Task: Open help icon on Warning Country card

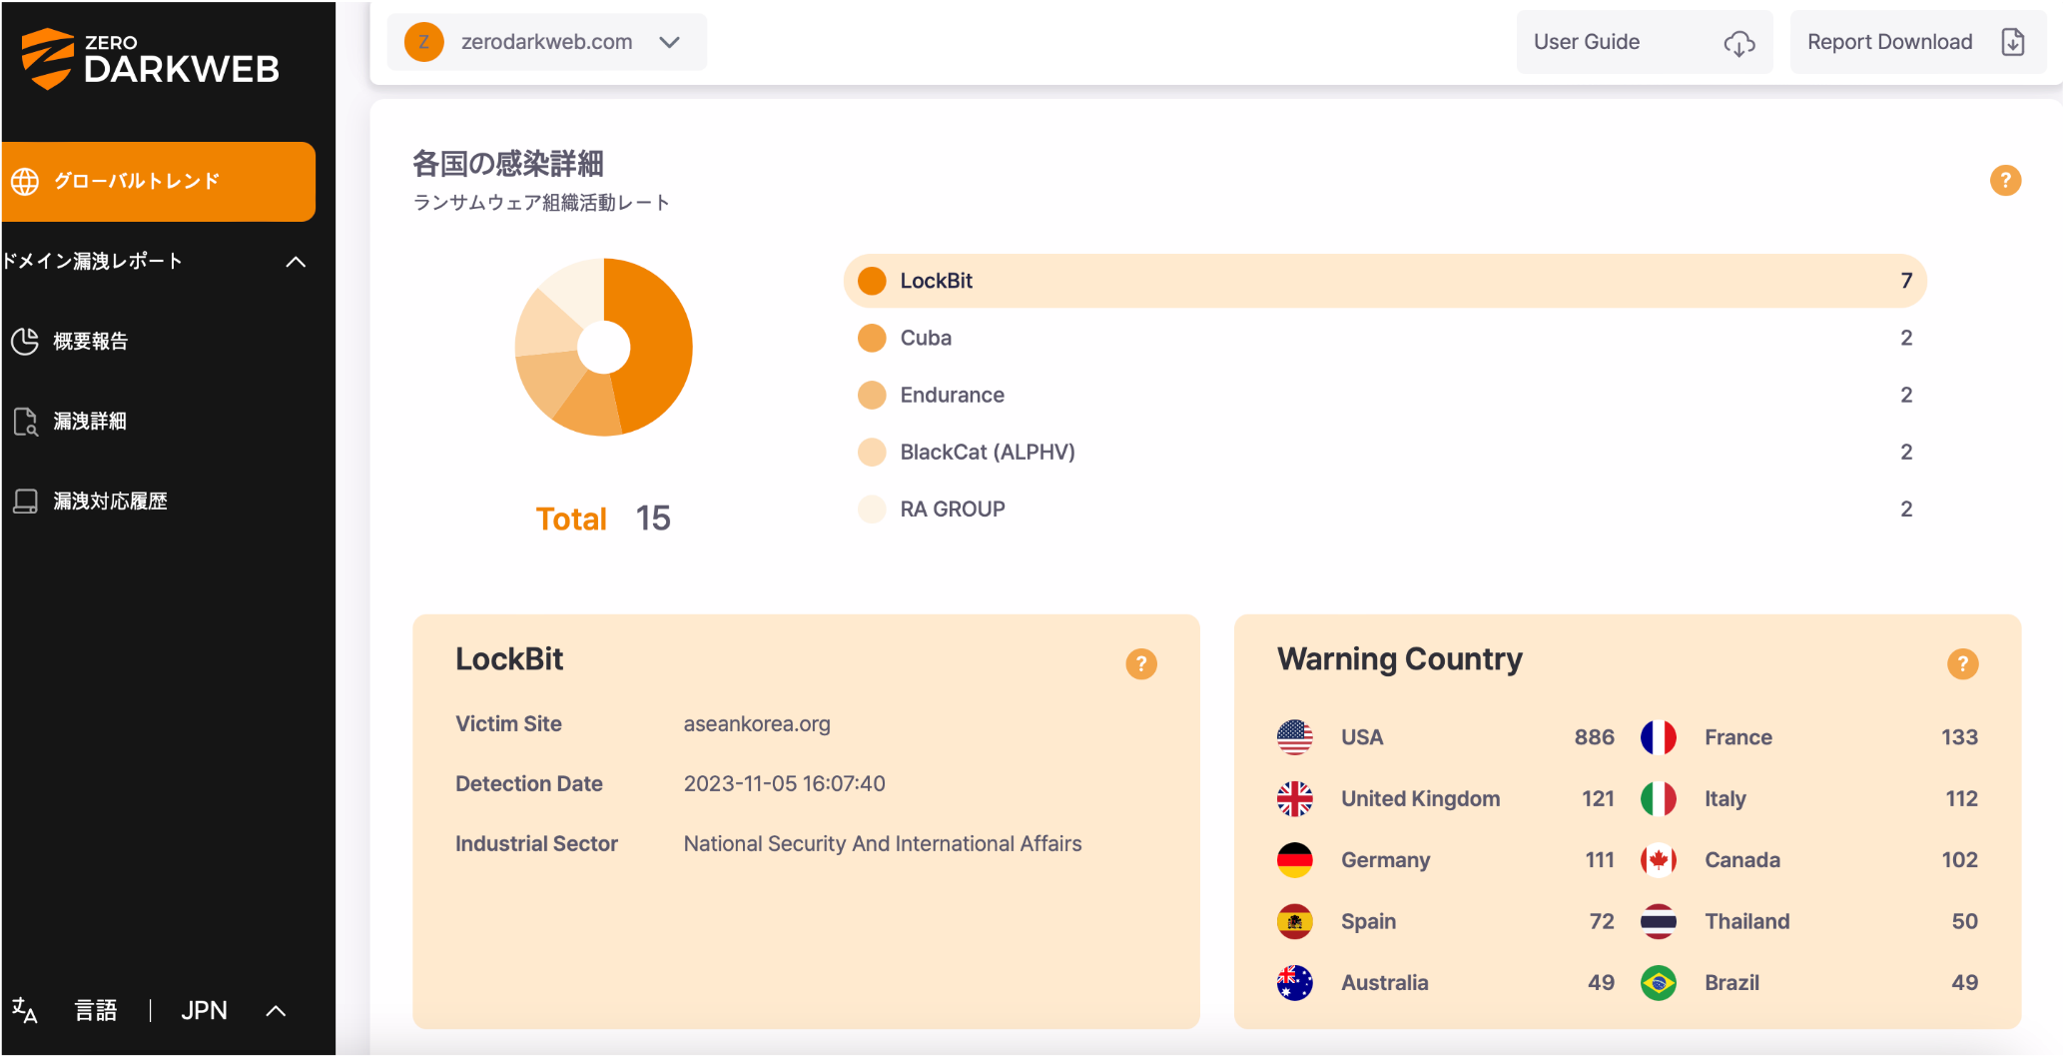Action: coord(1962,664)
